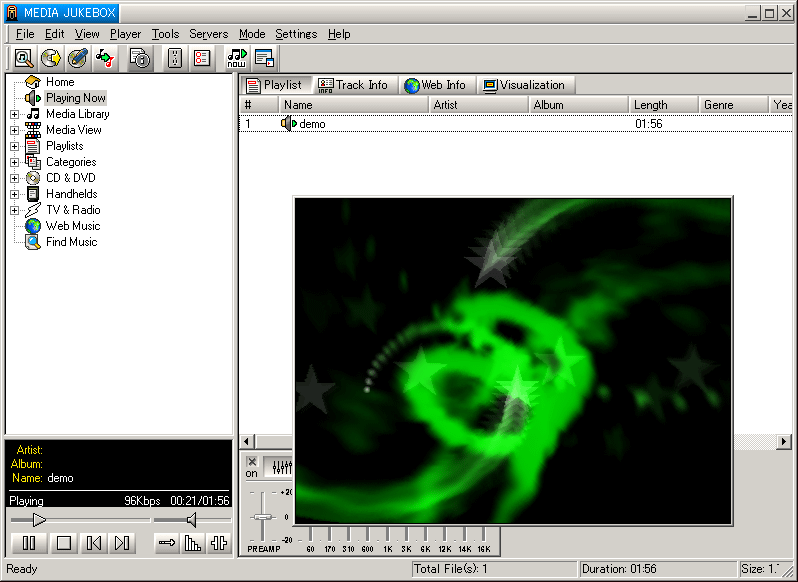
Task: Click the playlist scrollbar right arrow
Action: tap(784, 442)
